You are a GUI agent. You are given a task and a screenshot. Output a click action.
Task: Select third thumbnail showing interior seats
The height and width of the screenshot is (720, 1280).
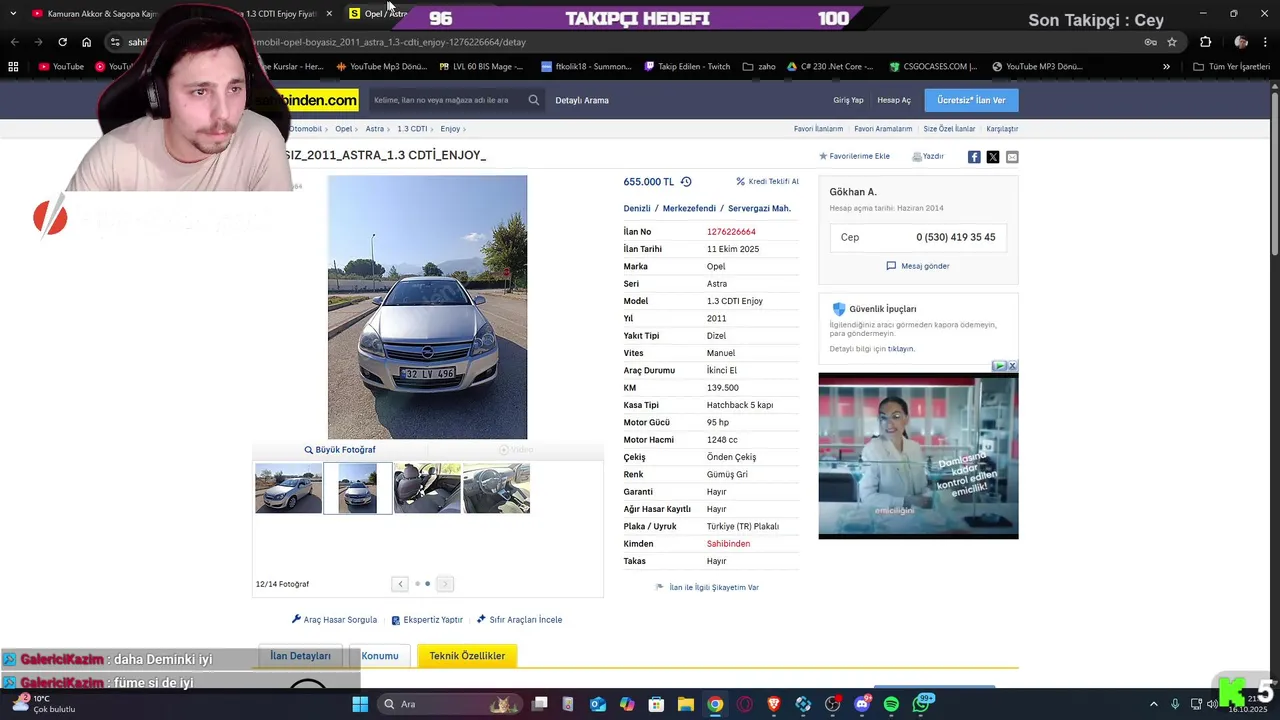(x=427, y=488)
